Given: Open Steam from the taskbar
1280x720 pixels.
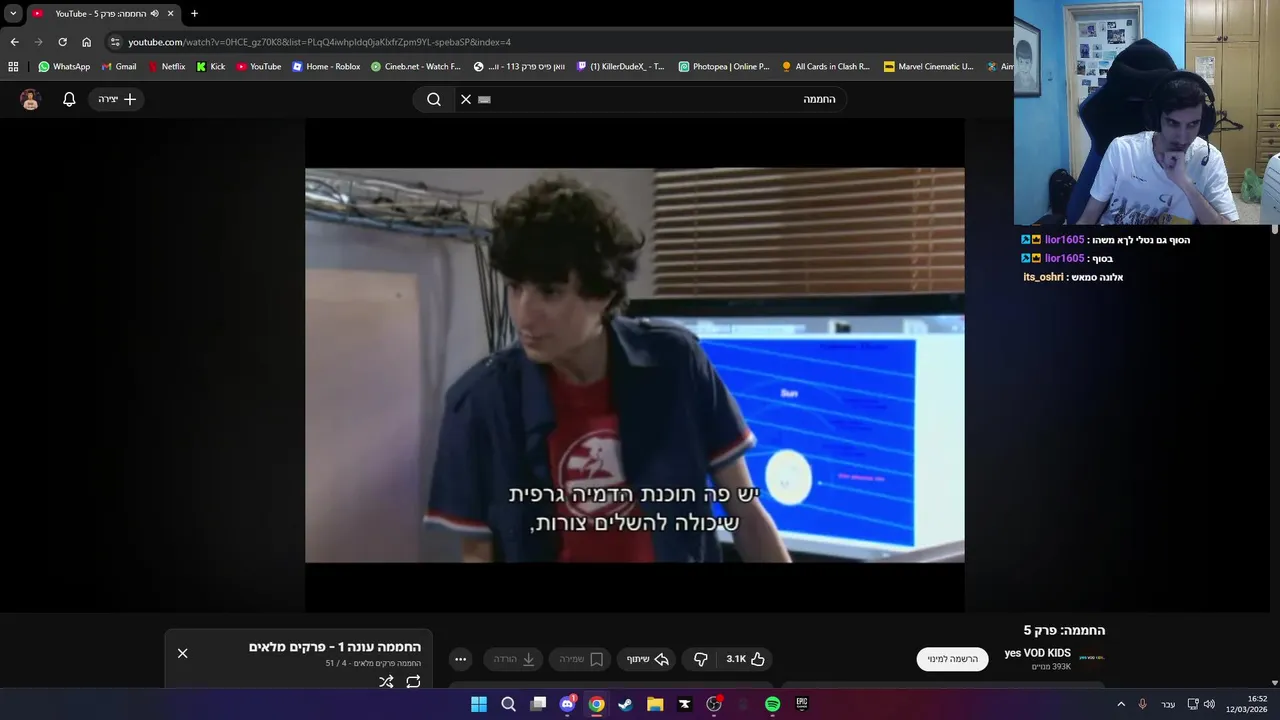Looking at the screenshot, I should point(625,704).
